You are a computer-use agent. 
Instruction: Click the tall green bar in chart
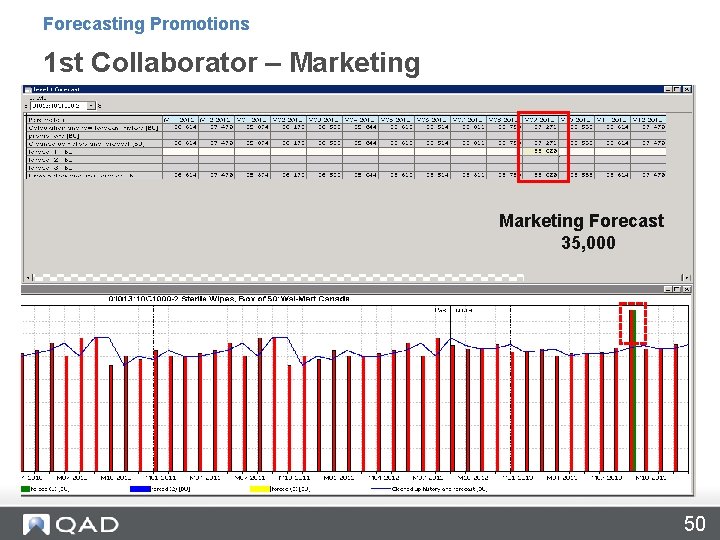coord(633,391)
